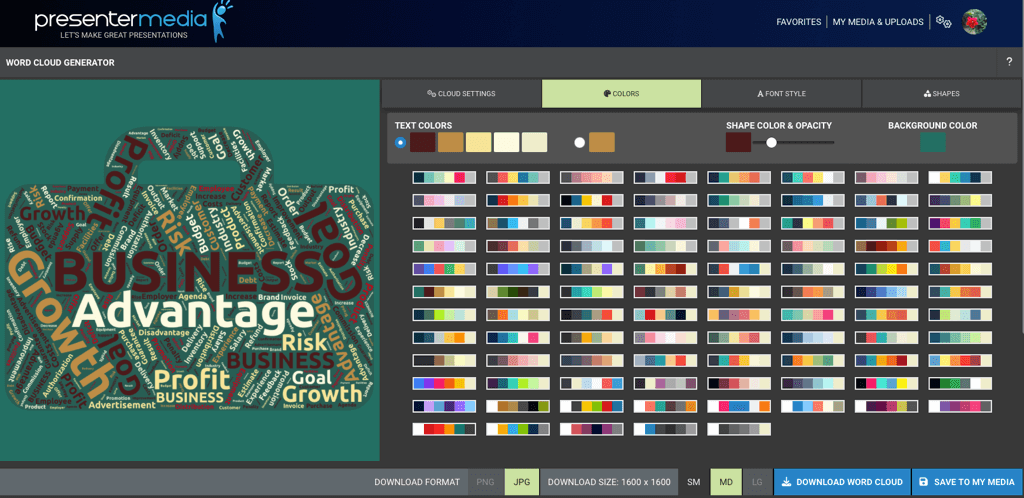Select SM download size
The height and width of the screenshot is (498, 1024).
(694, 482)
